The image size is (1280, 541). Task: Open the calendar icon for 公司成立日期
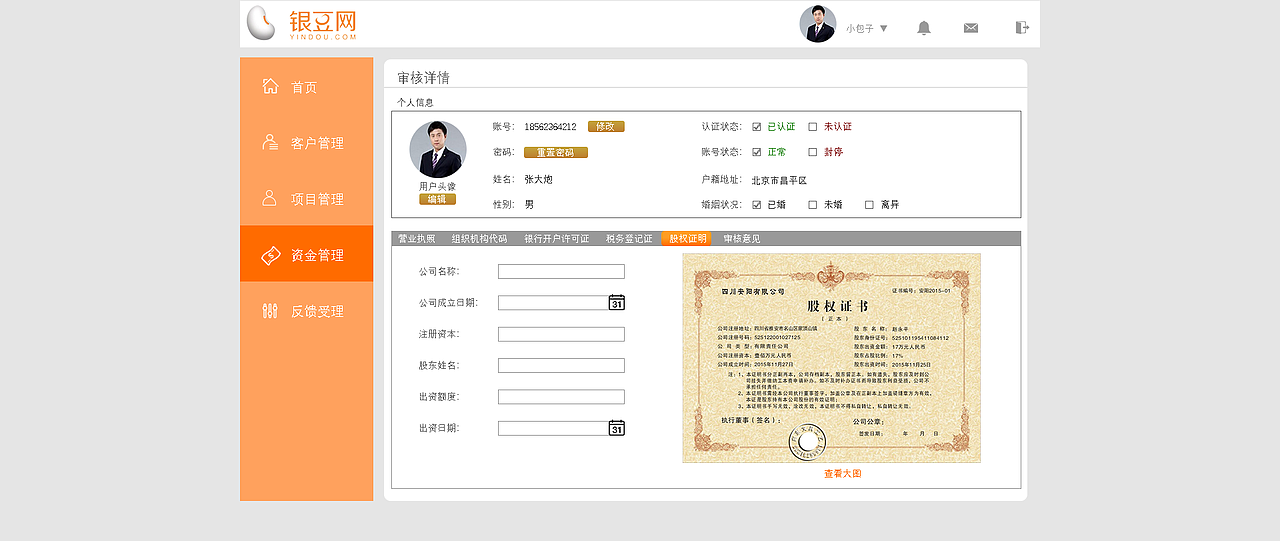(x=617, y=302)
